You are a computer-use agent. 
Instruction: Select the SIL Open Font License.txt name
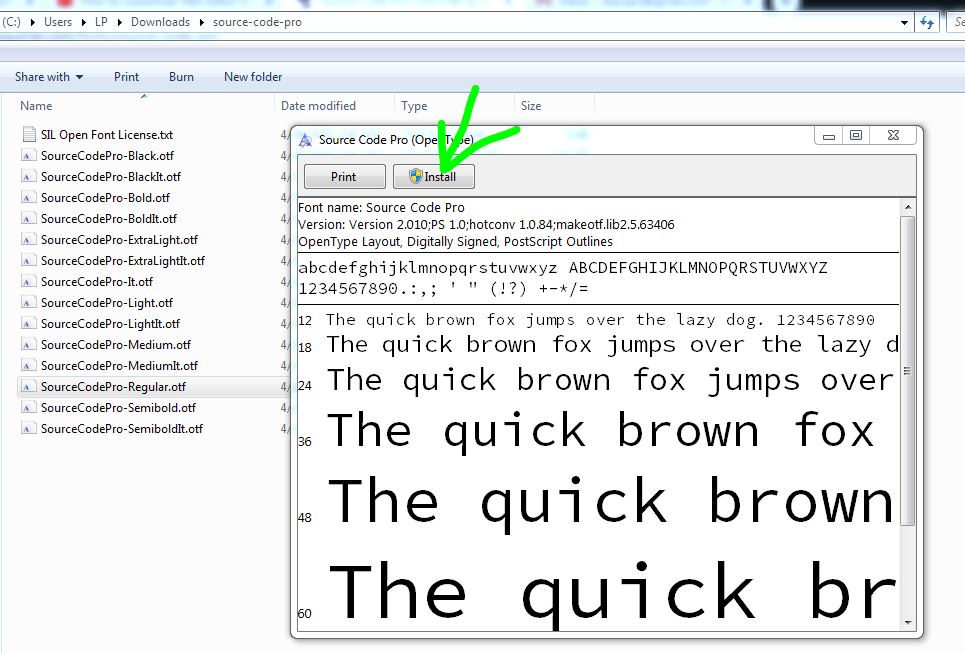(106, 135)
